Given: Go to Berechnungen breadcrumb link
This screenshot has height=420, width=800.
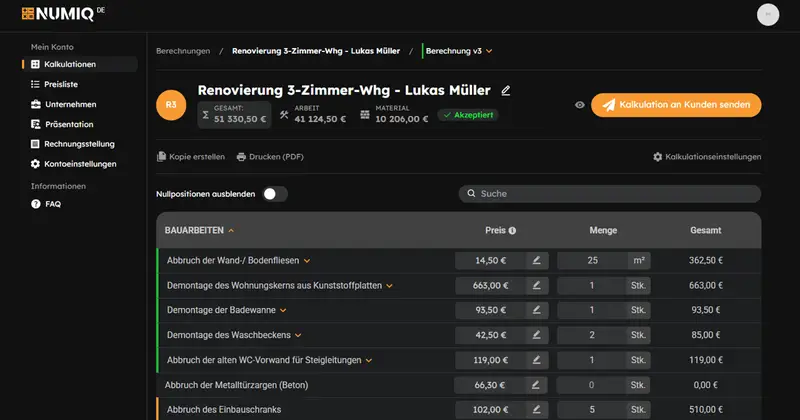Looking at the screenshot, I should tap(183, 51).
